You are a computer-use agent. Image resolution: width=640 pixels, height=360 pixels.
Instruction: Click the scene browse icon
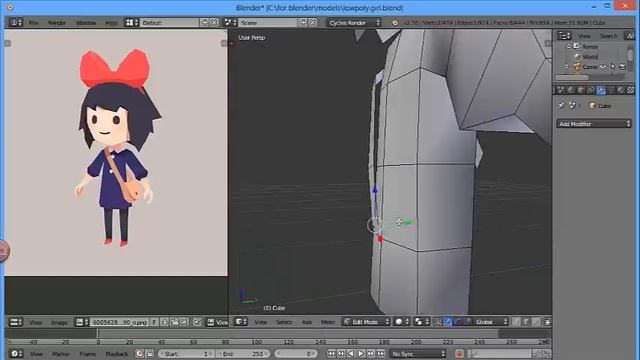click(231, 22)
